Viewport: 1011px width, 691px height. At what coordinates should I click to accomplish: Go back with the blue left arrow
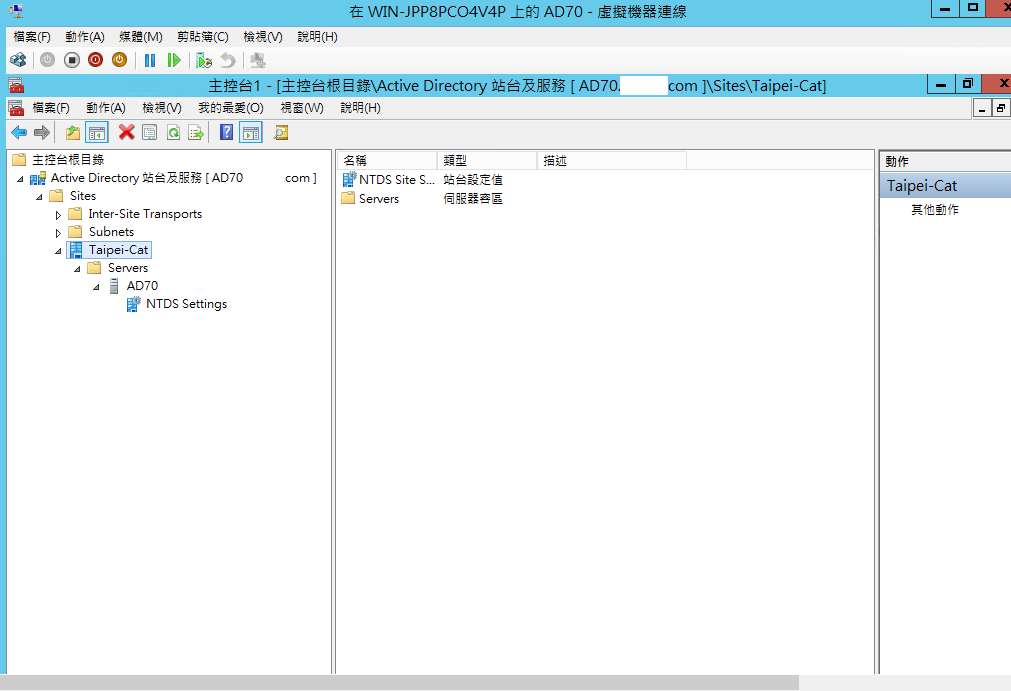19,133
